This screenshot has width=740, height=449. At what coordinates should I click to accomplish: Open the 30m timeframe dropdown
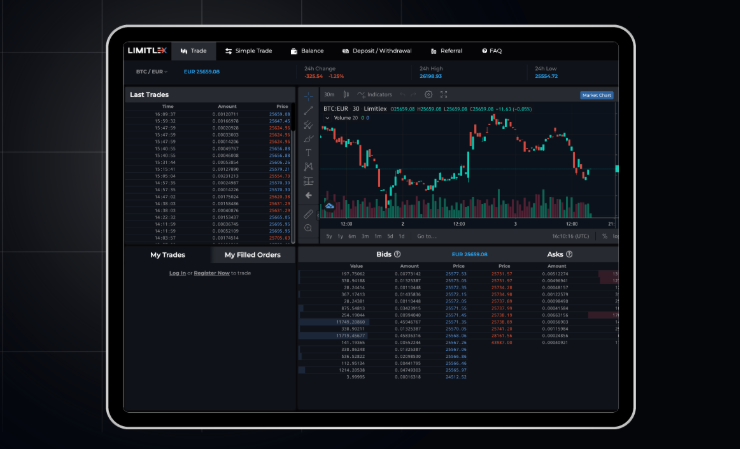(x=330, y=94)
